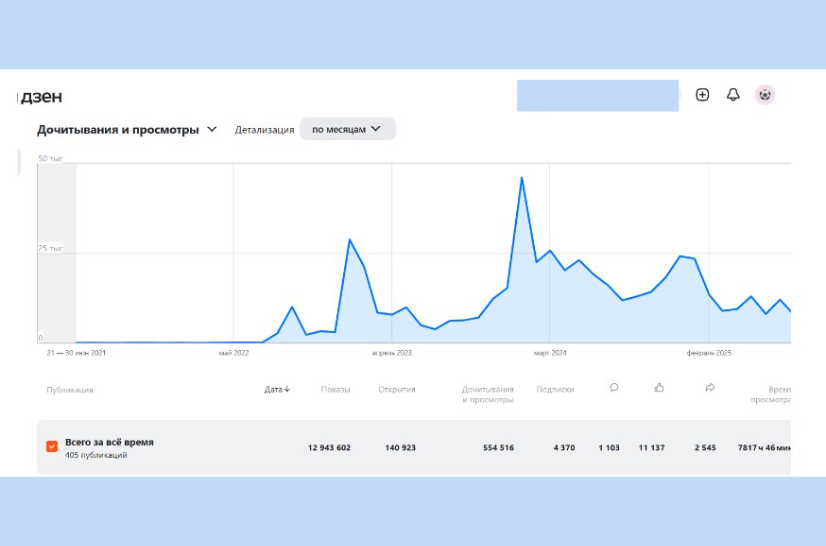Click the create publication plus icon
The image size is (826, 546).
(x=702, y=95)
